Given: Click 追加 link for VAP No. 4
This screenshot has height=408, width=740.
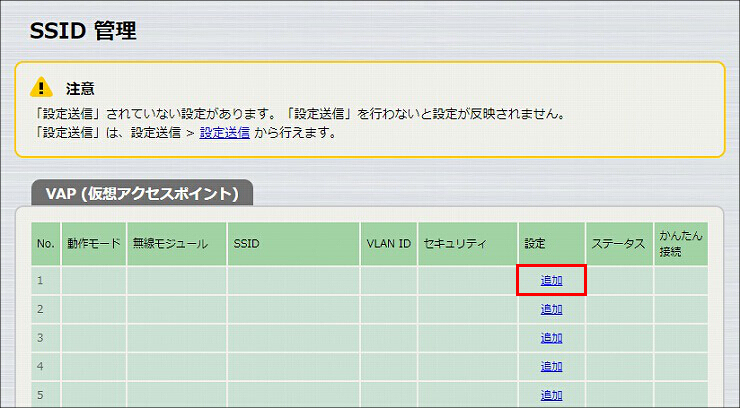Looking at the screenshot, I should coord(551,366).
